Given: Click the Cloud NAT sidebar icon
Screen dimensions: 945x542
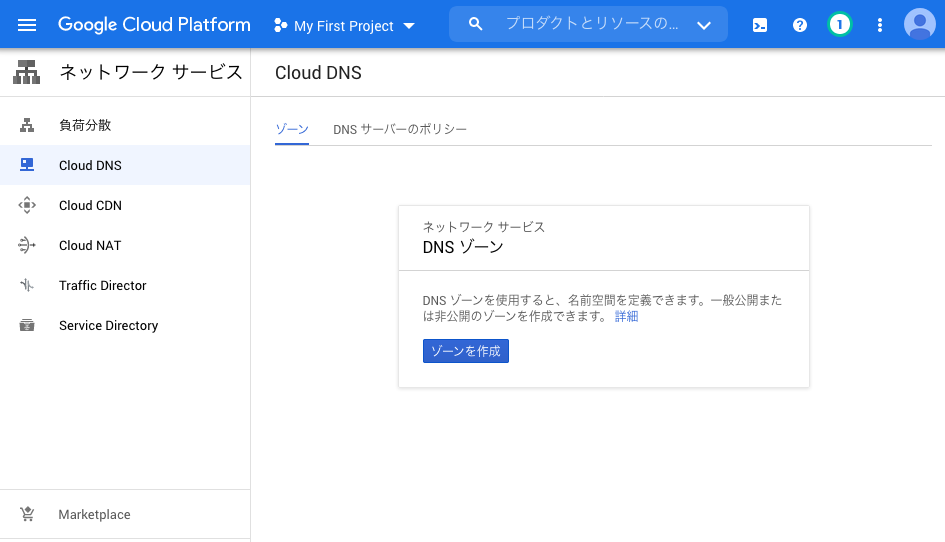Looking at the screenshot, I should [27, 245].
